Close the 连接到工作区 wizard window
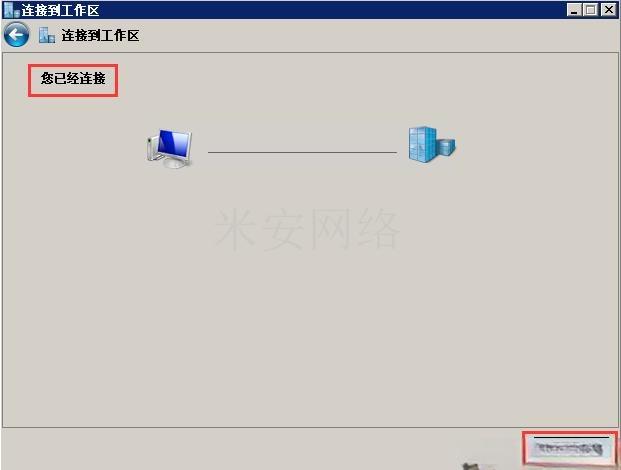The image size is (621, 470). (608, 10)
